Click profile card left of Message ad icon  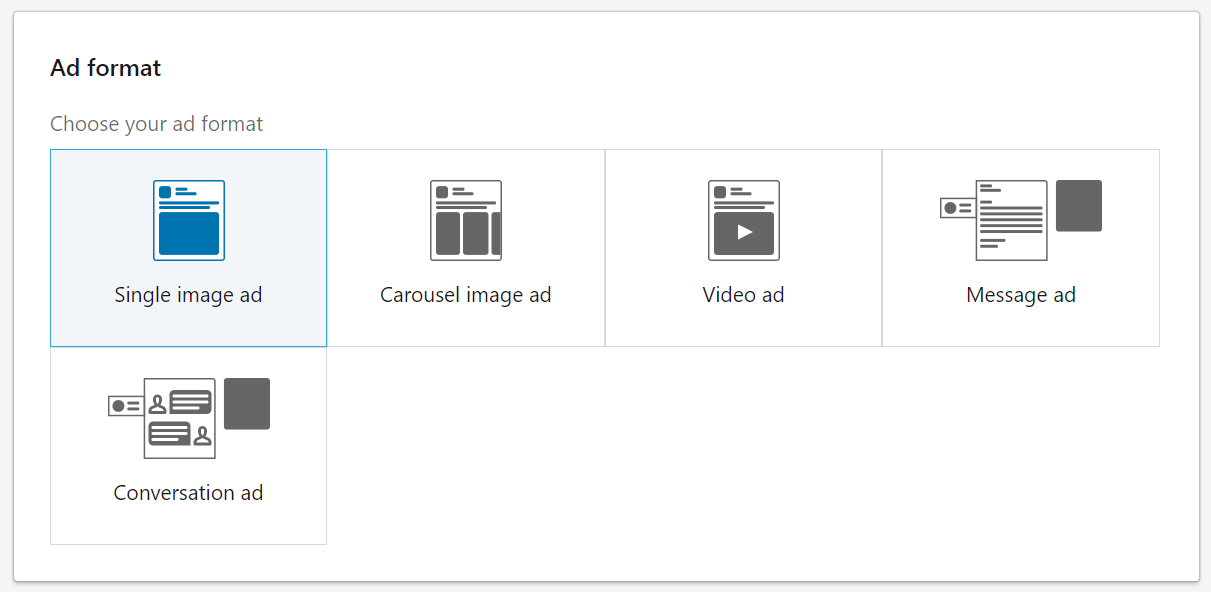957,207
